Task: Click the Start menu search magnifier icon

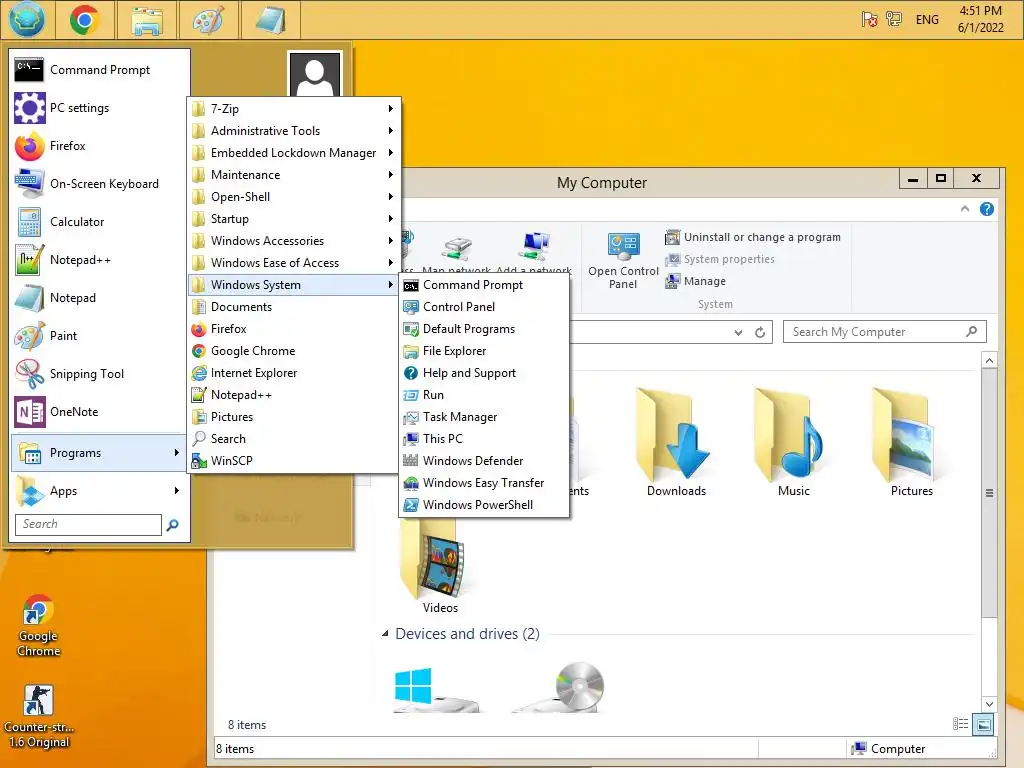Action: (172, 524)
